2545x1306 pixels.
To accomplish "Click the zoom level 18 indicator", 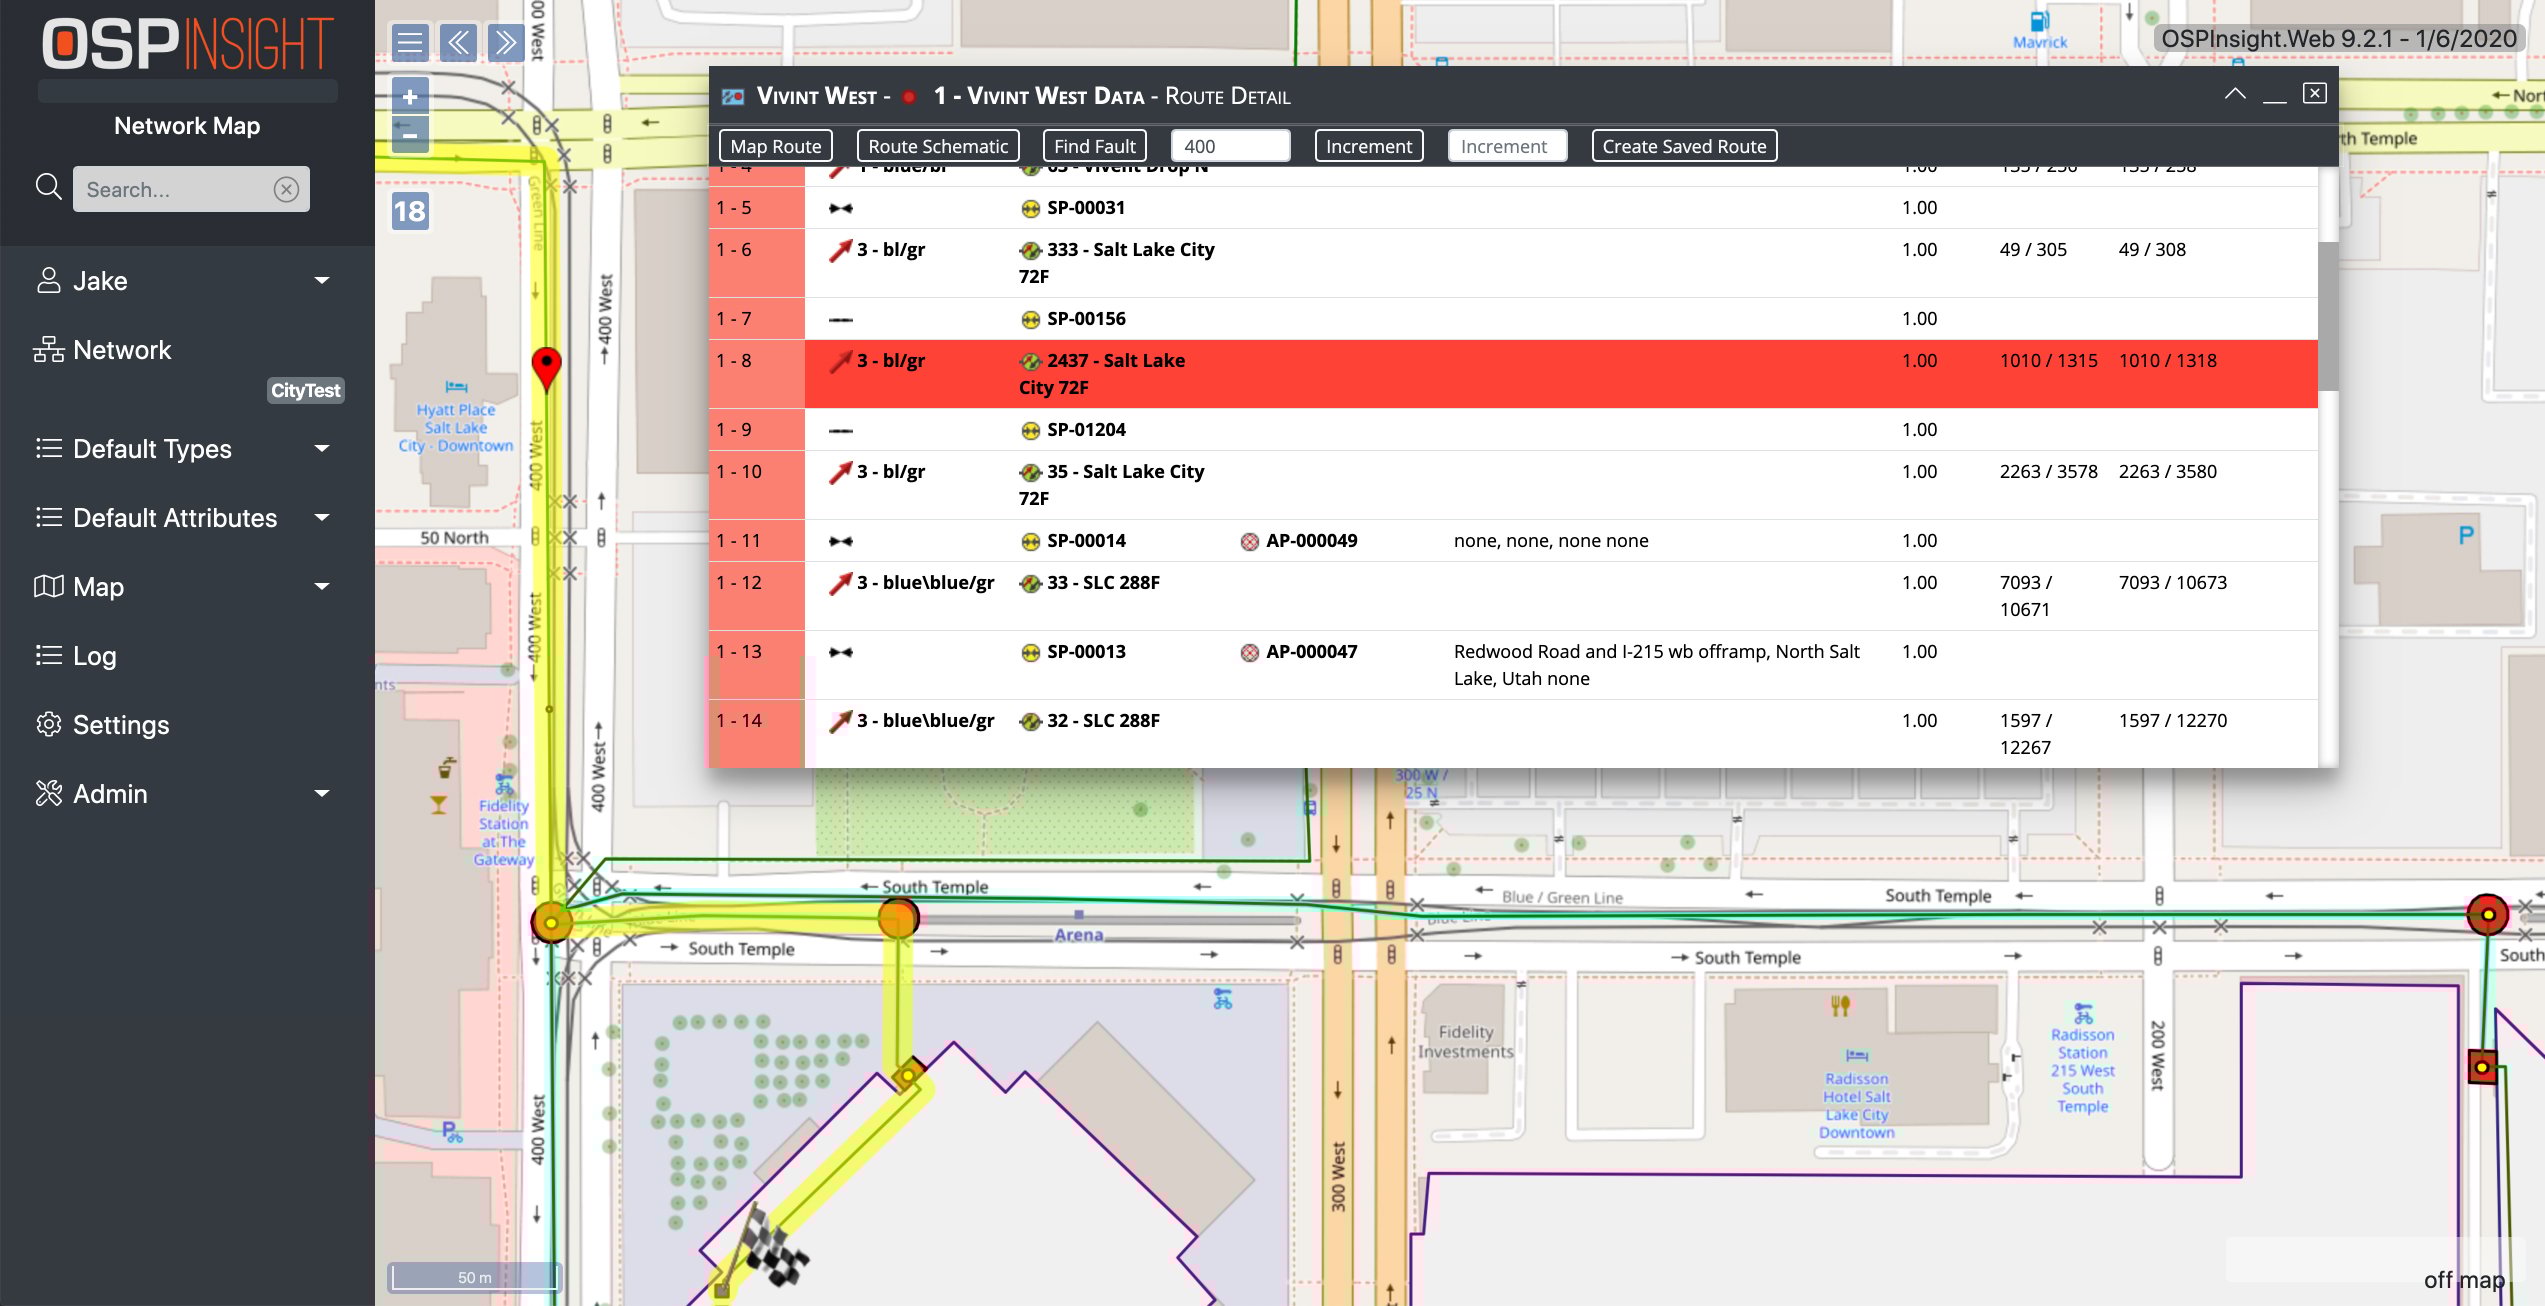I will pyautogui.click(x=409, y=211).
